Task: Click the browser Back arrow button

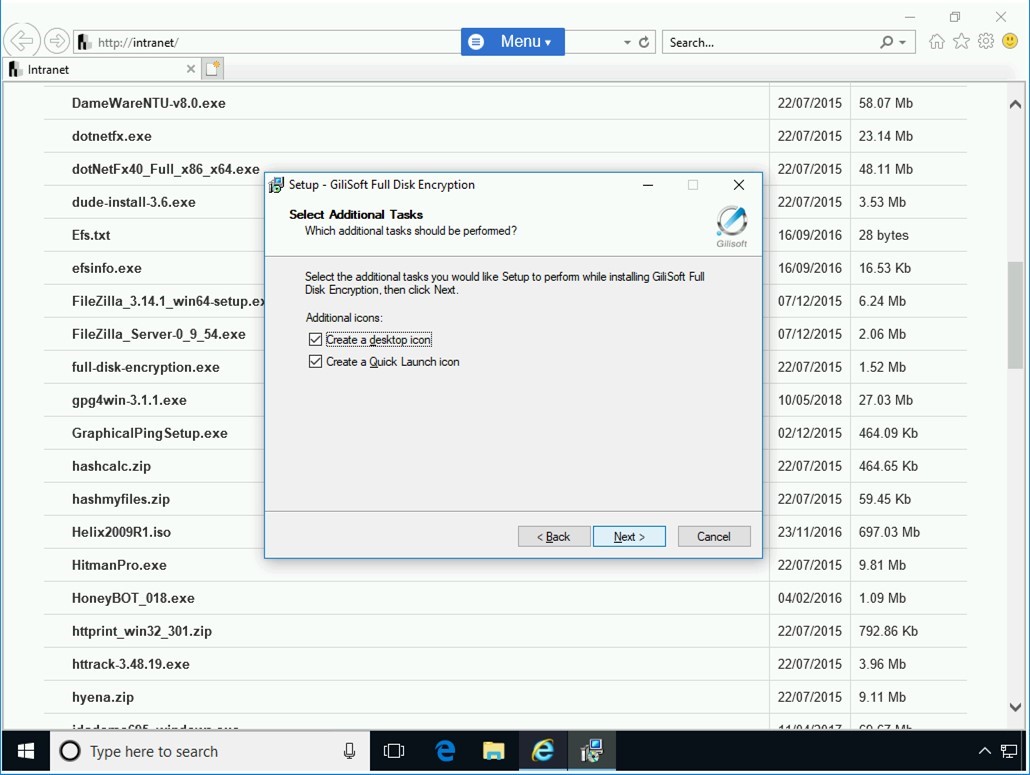Action: 21,41
